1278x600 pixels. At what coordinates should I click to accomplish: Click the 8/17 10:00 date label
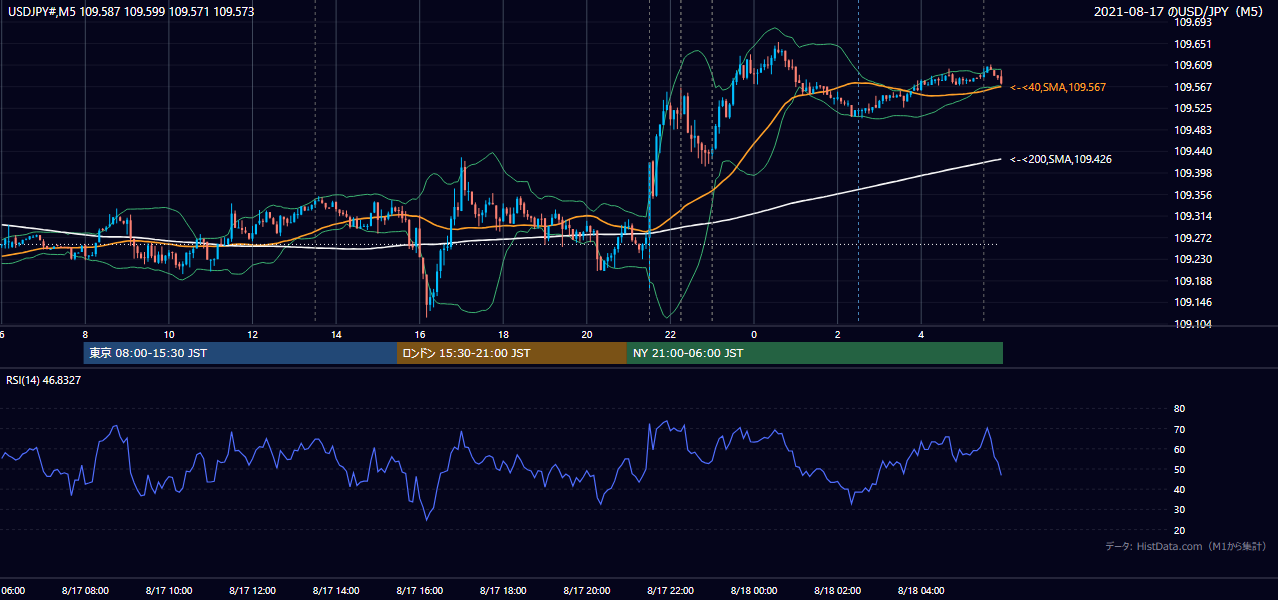click(x=169, y=591)
